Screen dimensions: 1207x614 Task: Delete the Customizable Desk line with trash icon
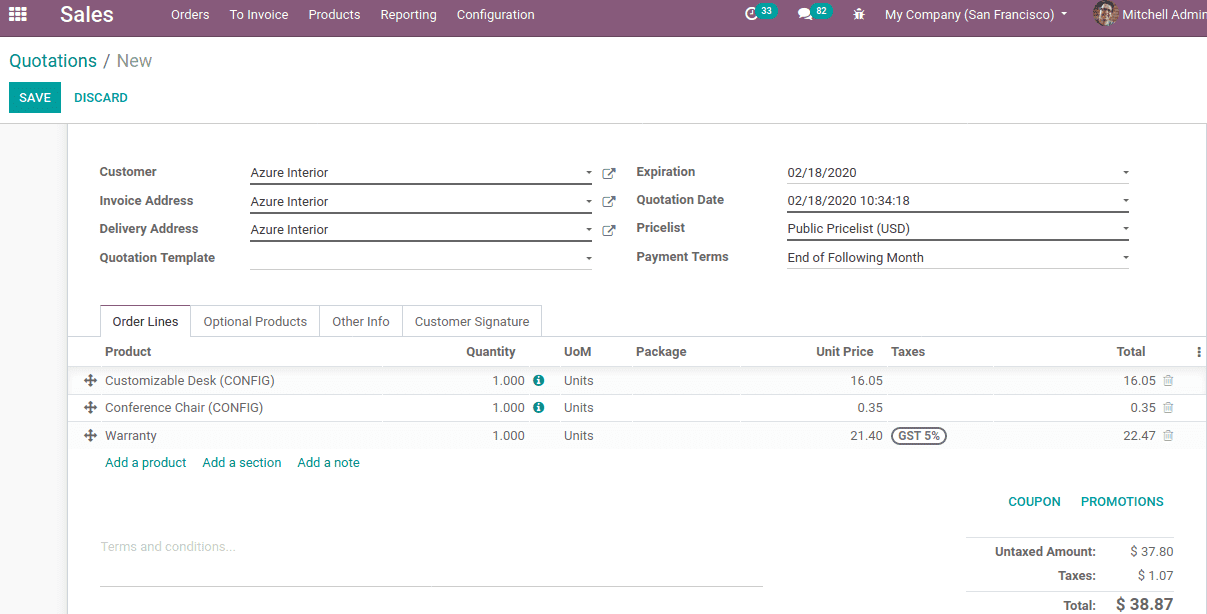(x=1168, y=380)
